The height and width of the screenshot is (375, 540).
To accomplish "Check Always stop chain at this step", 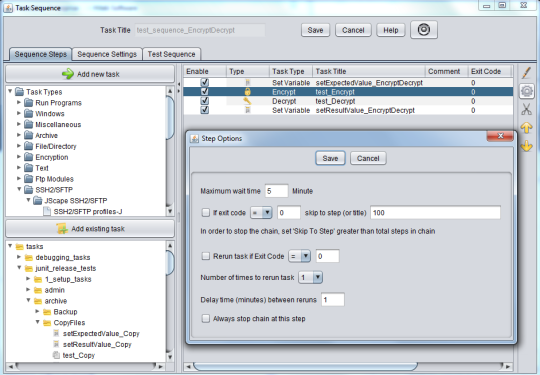I will (x=206, y=319).
